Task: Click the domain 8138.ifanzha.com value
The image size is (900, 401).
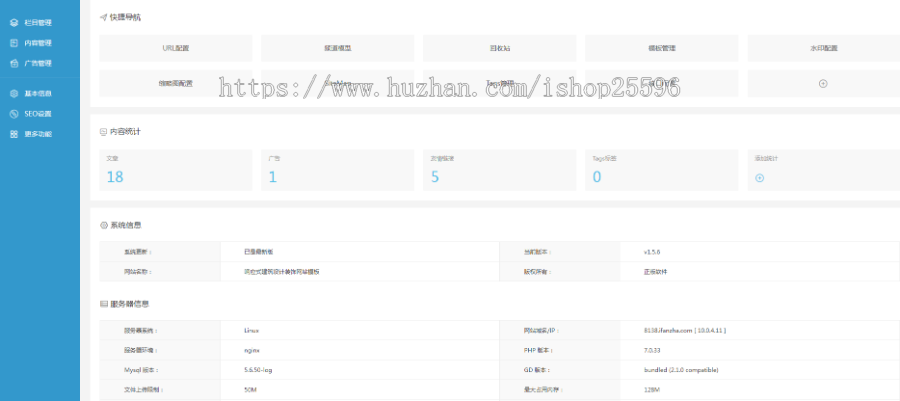Action: click(685, 330)
